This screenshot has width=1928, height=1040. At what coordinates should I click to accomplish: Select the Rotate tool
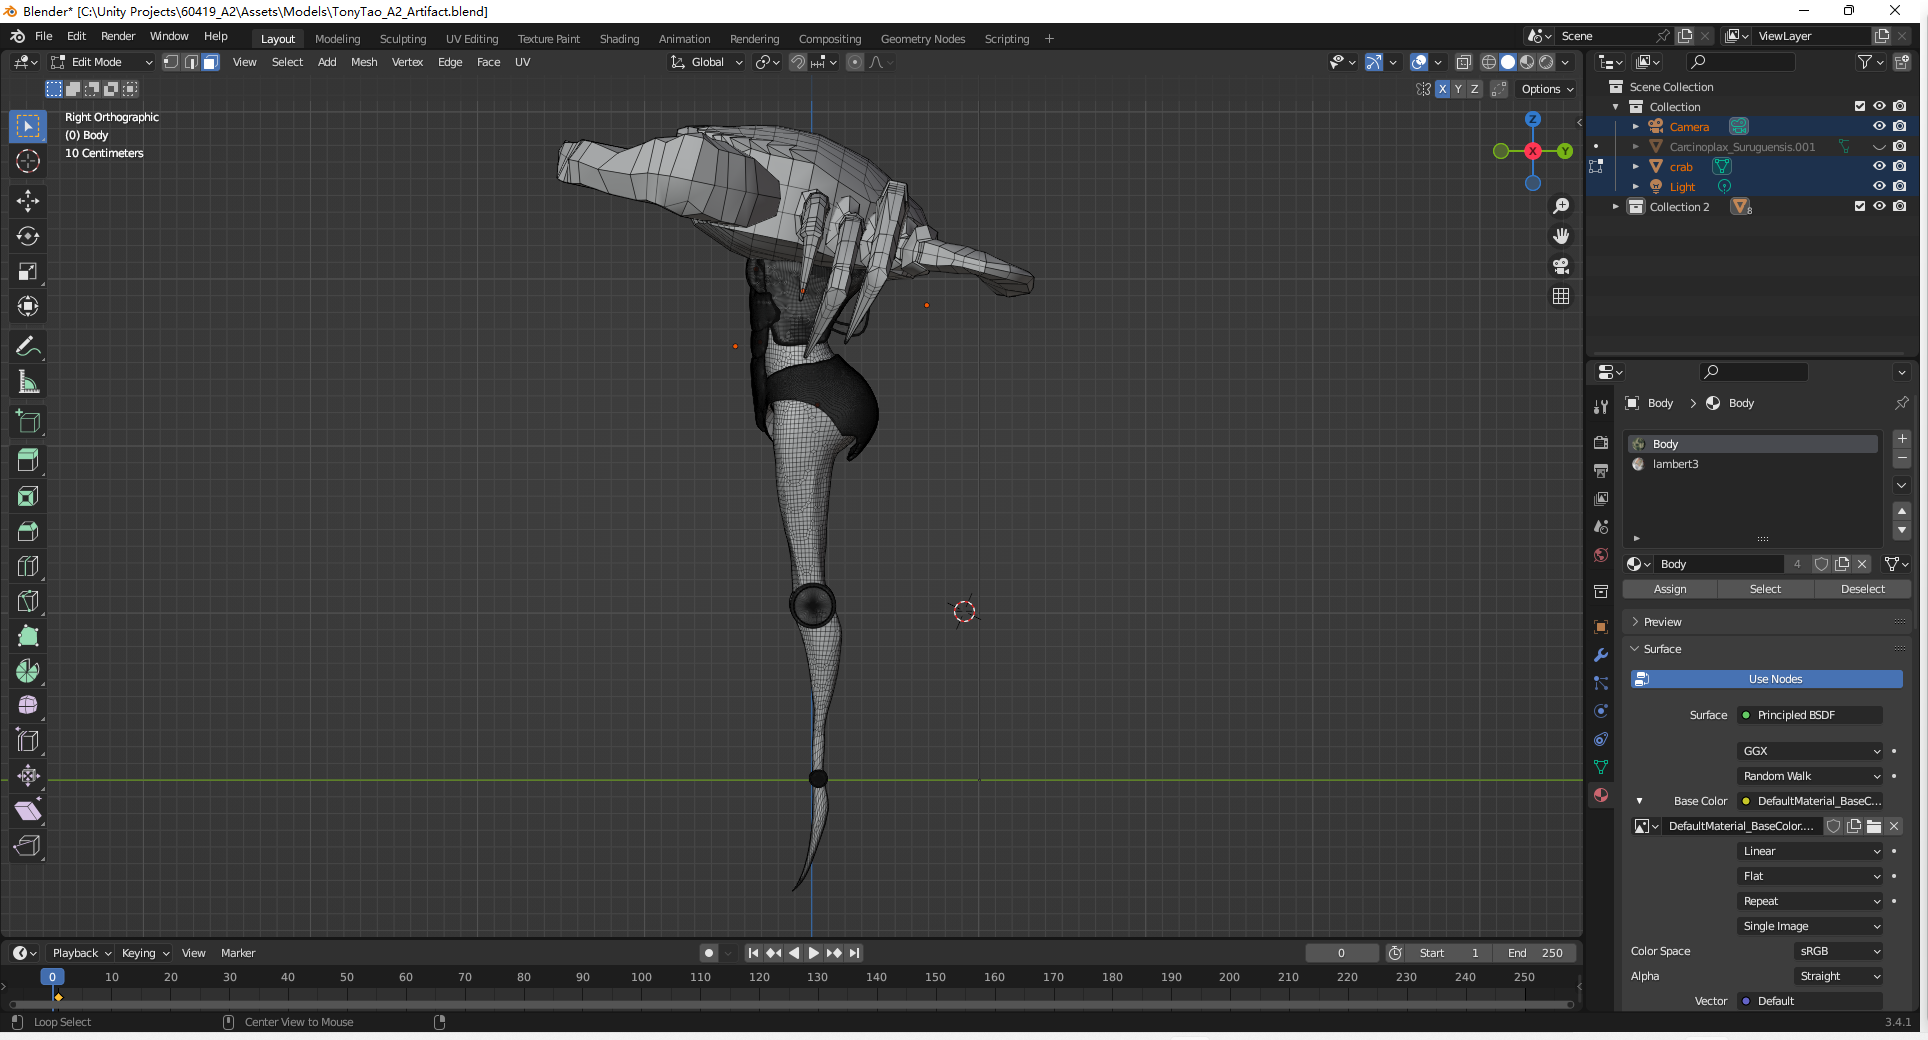(x=28, y=236)
